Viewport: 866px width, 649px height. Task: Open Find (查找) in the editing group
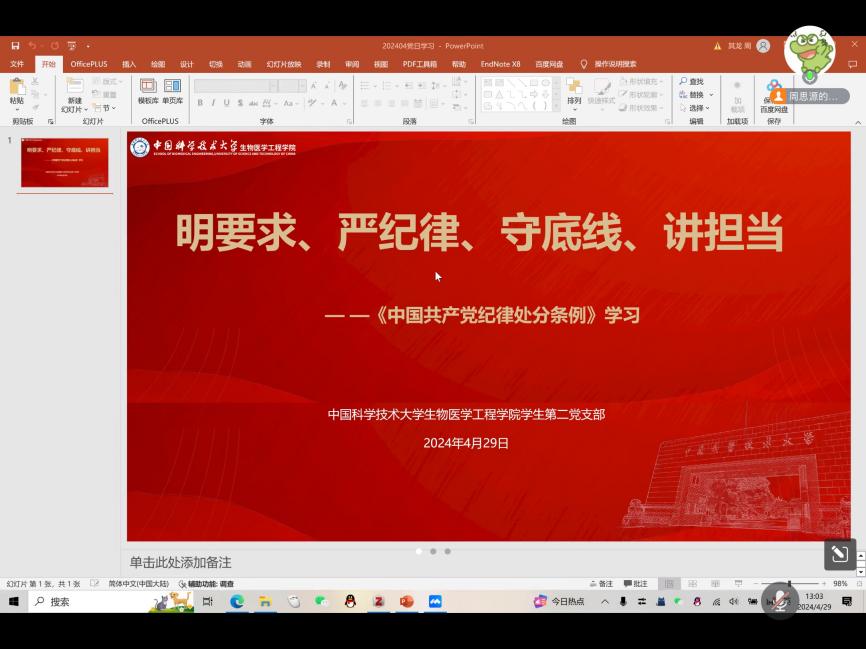coord(691,81)
